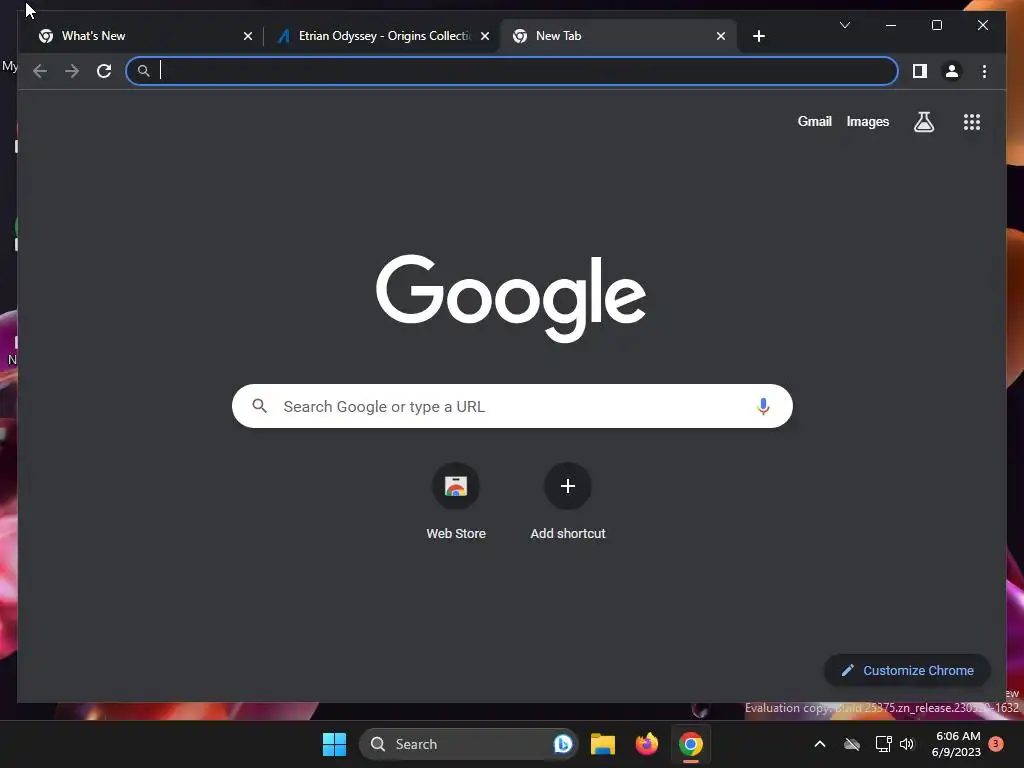Open the Web Store shortcut

click(x=456, y=502)
